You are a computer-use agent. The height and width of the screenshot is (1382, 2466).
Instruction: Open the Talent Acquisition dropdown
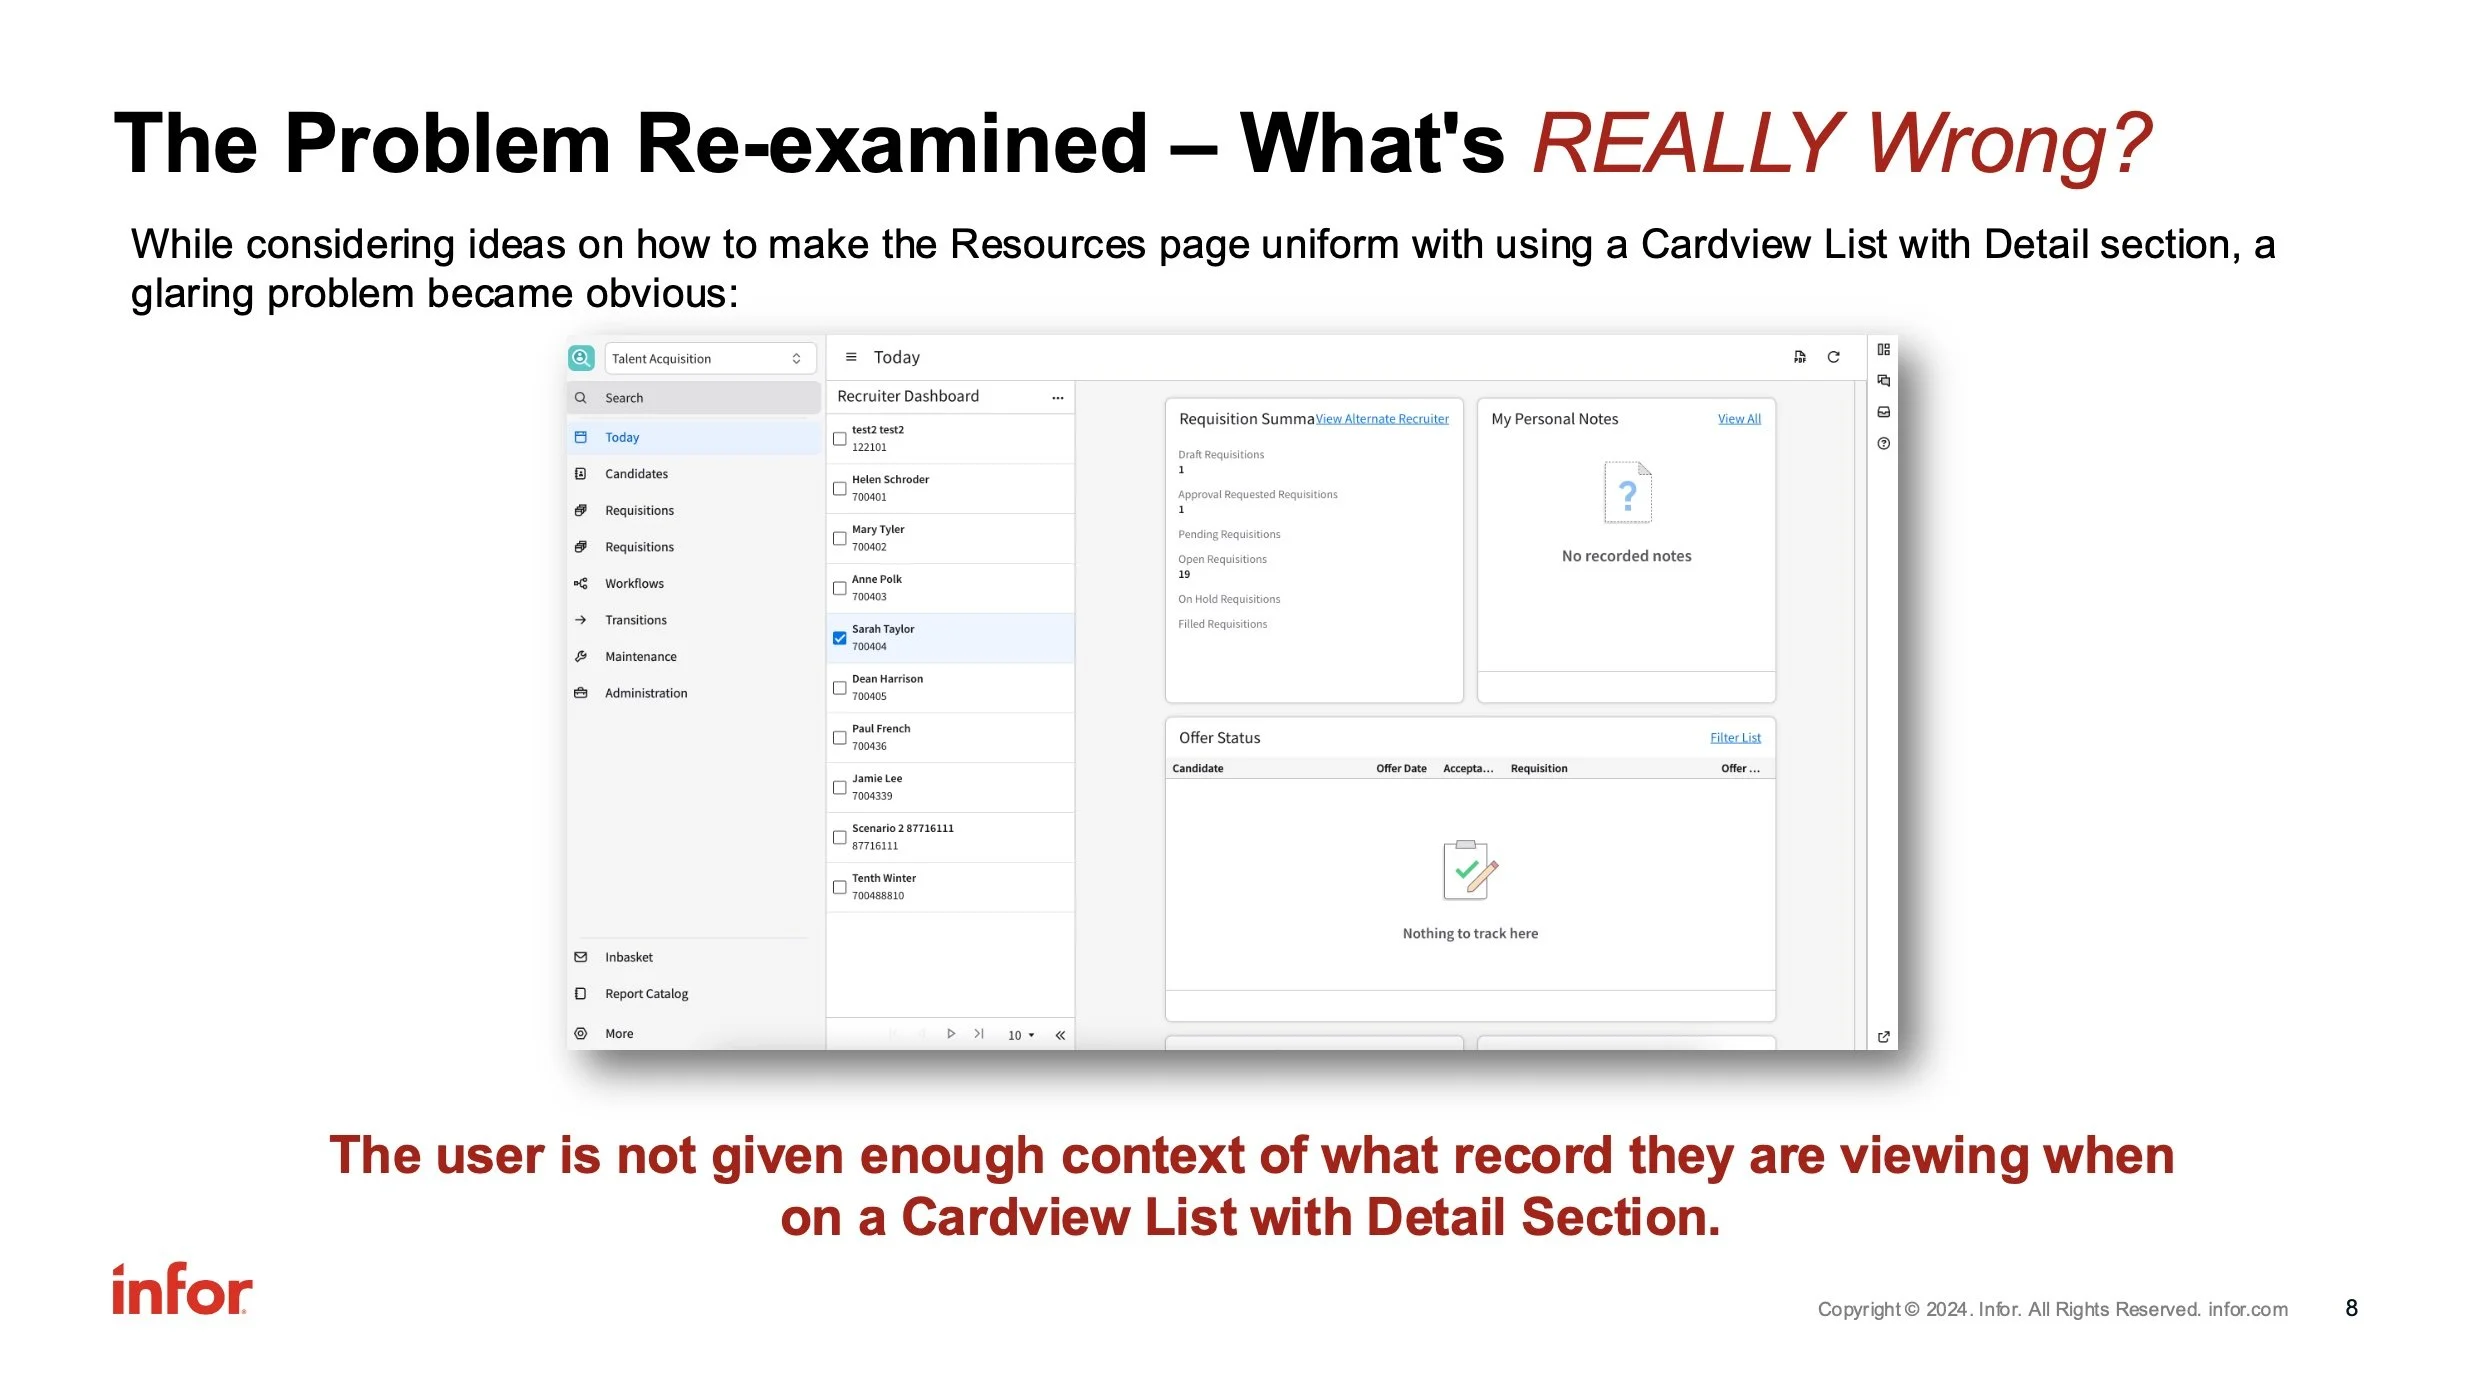click(709, 358)
